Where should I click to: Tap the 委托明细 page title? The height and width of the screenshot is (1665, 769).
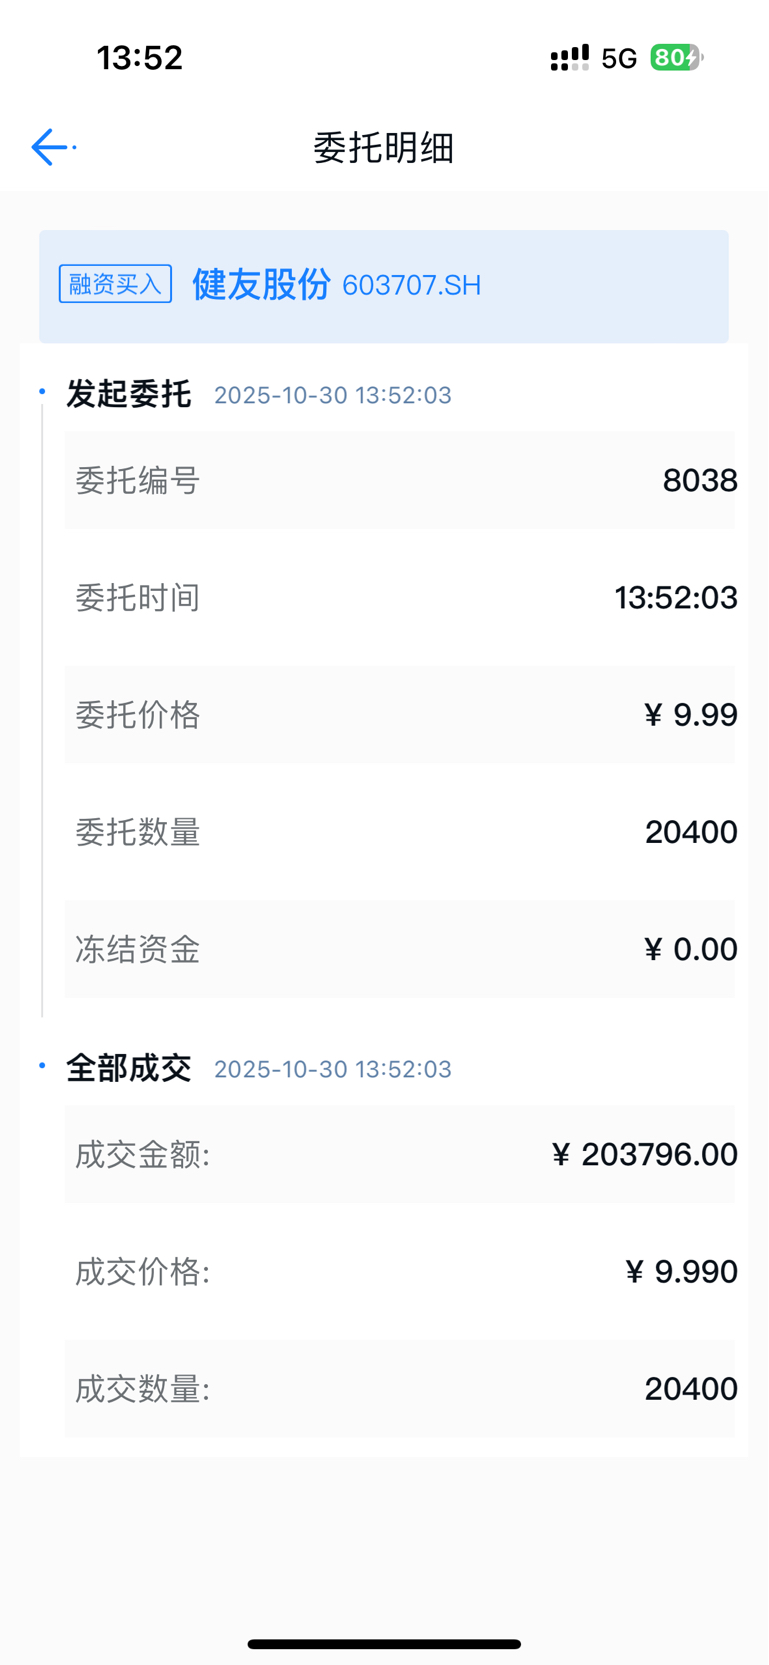pos(384,148)
